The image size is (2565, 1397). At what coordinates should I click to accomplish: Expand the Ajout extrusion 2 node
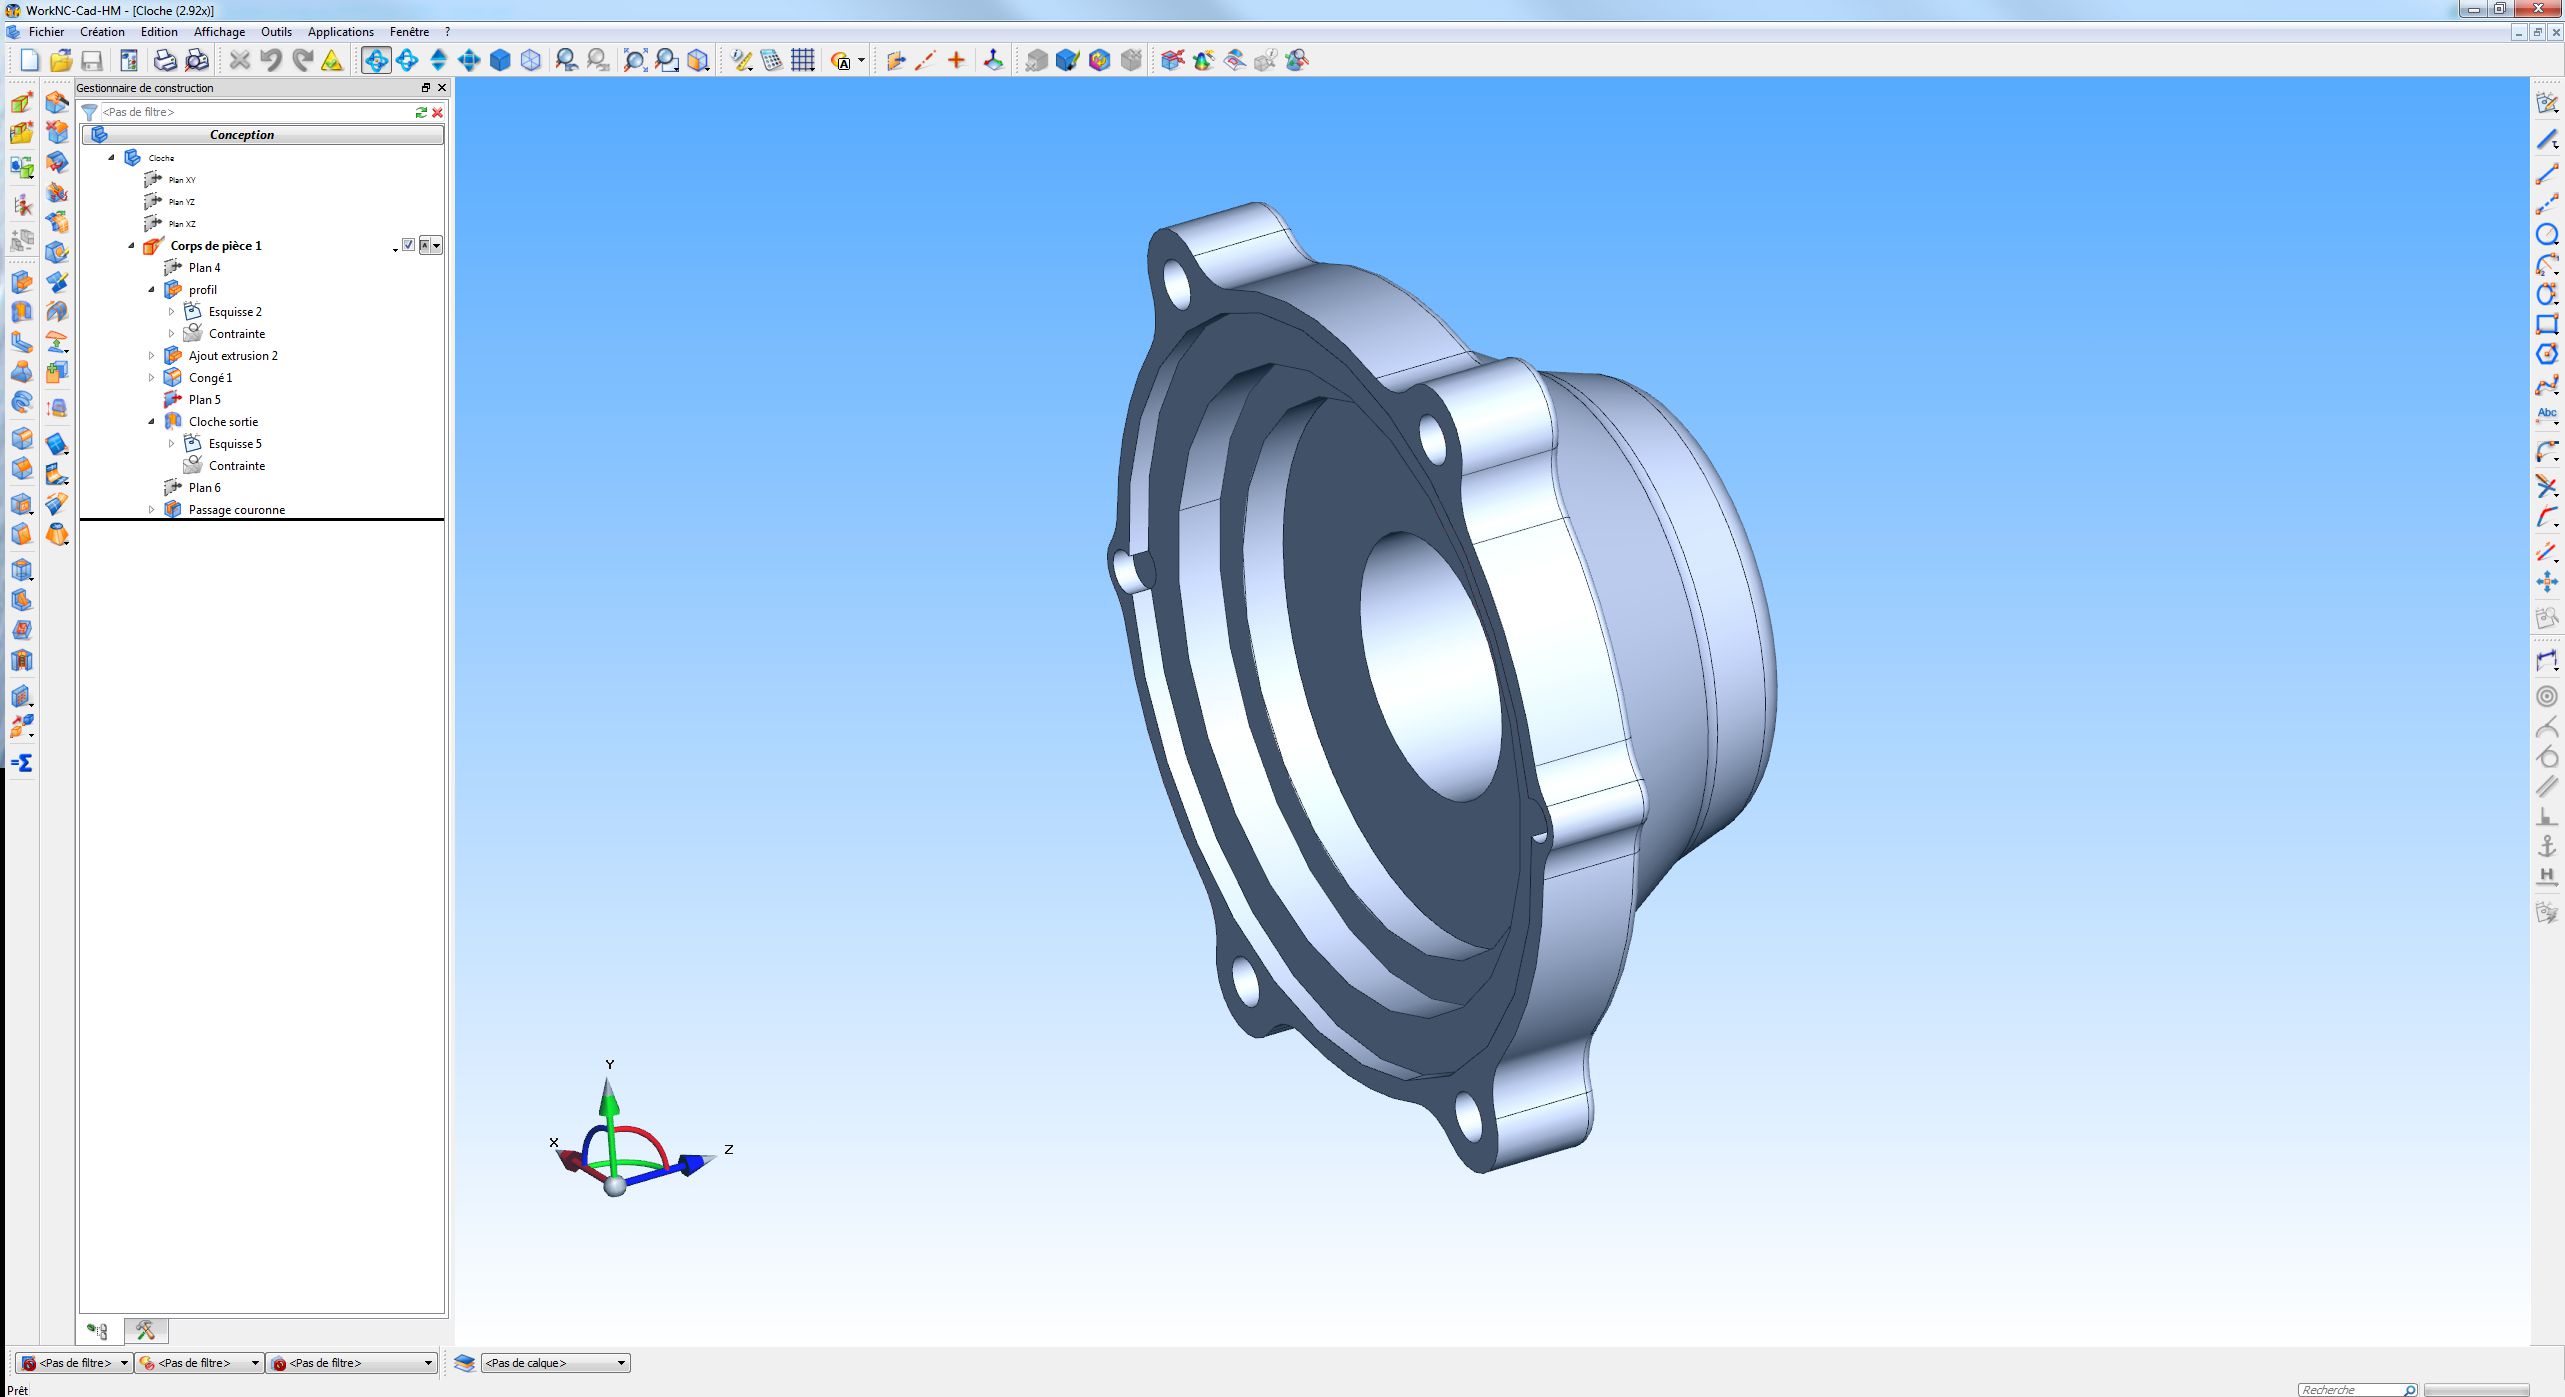[x=152, y=356]
